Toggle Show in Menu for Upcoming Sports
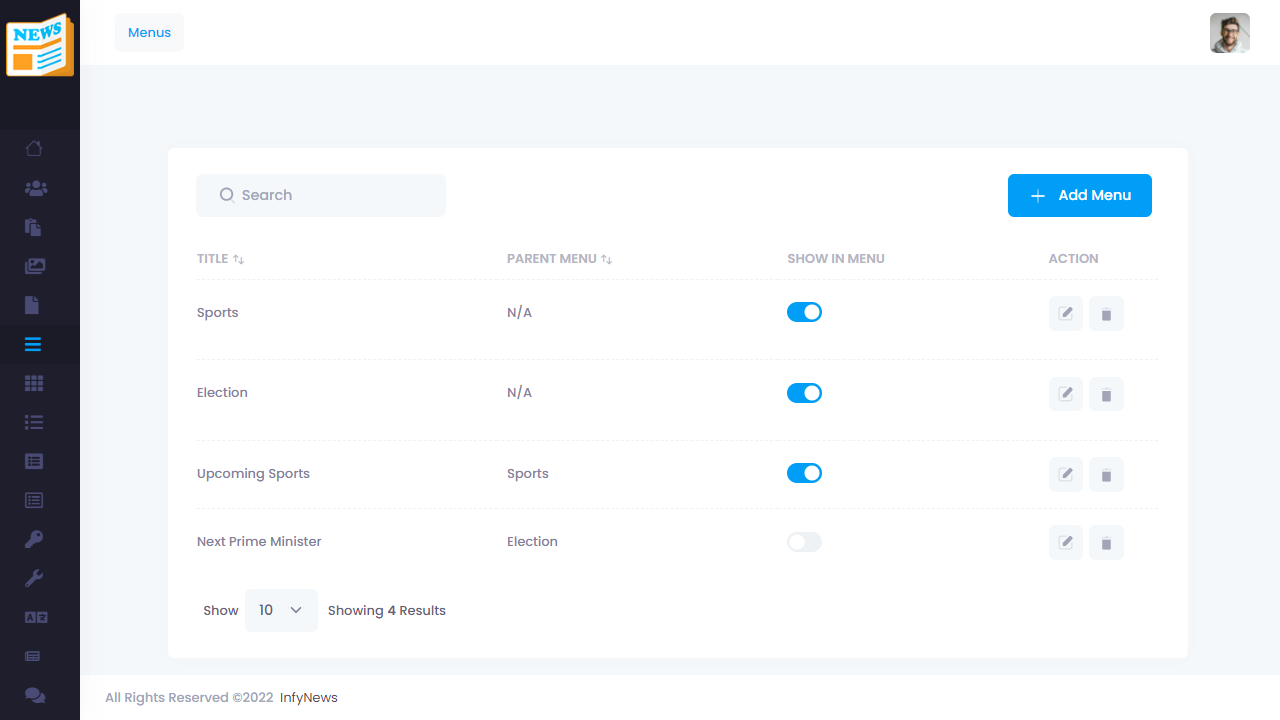The width and height of the screenshot is (1280, 720). coord(804,473)
